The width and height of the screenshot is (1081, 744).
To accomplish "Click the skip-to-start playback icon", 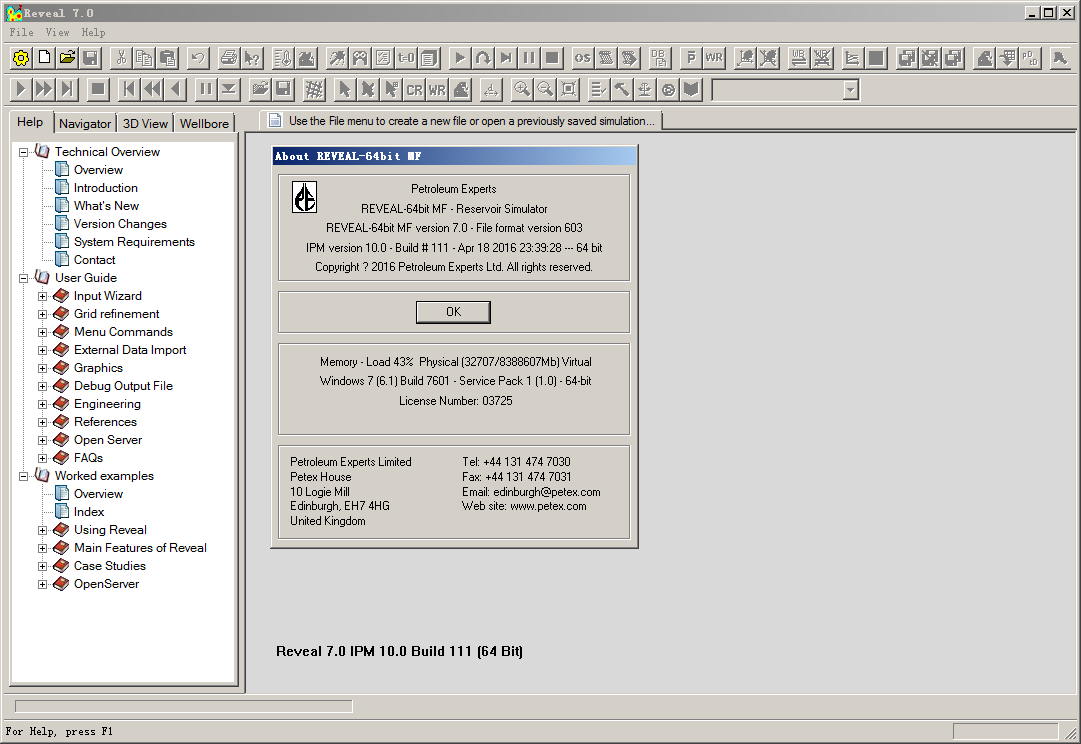I will click(x=129, y=89).
